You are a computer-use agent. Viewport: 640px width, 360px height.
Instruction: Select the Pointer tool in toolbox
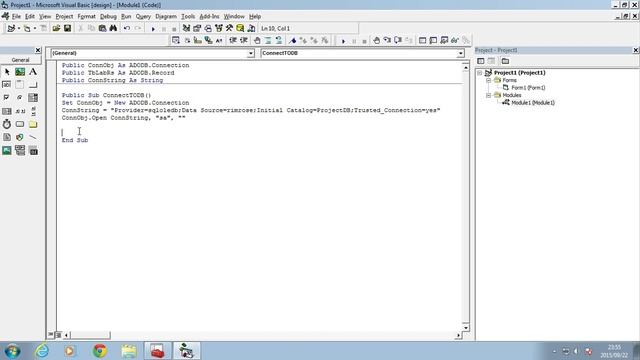(x=7, y=72)
